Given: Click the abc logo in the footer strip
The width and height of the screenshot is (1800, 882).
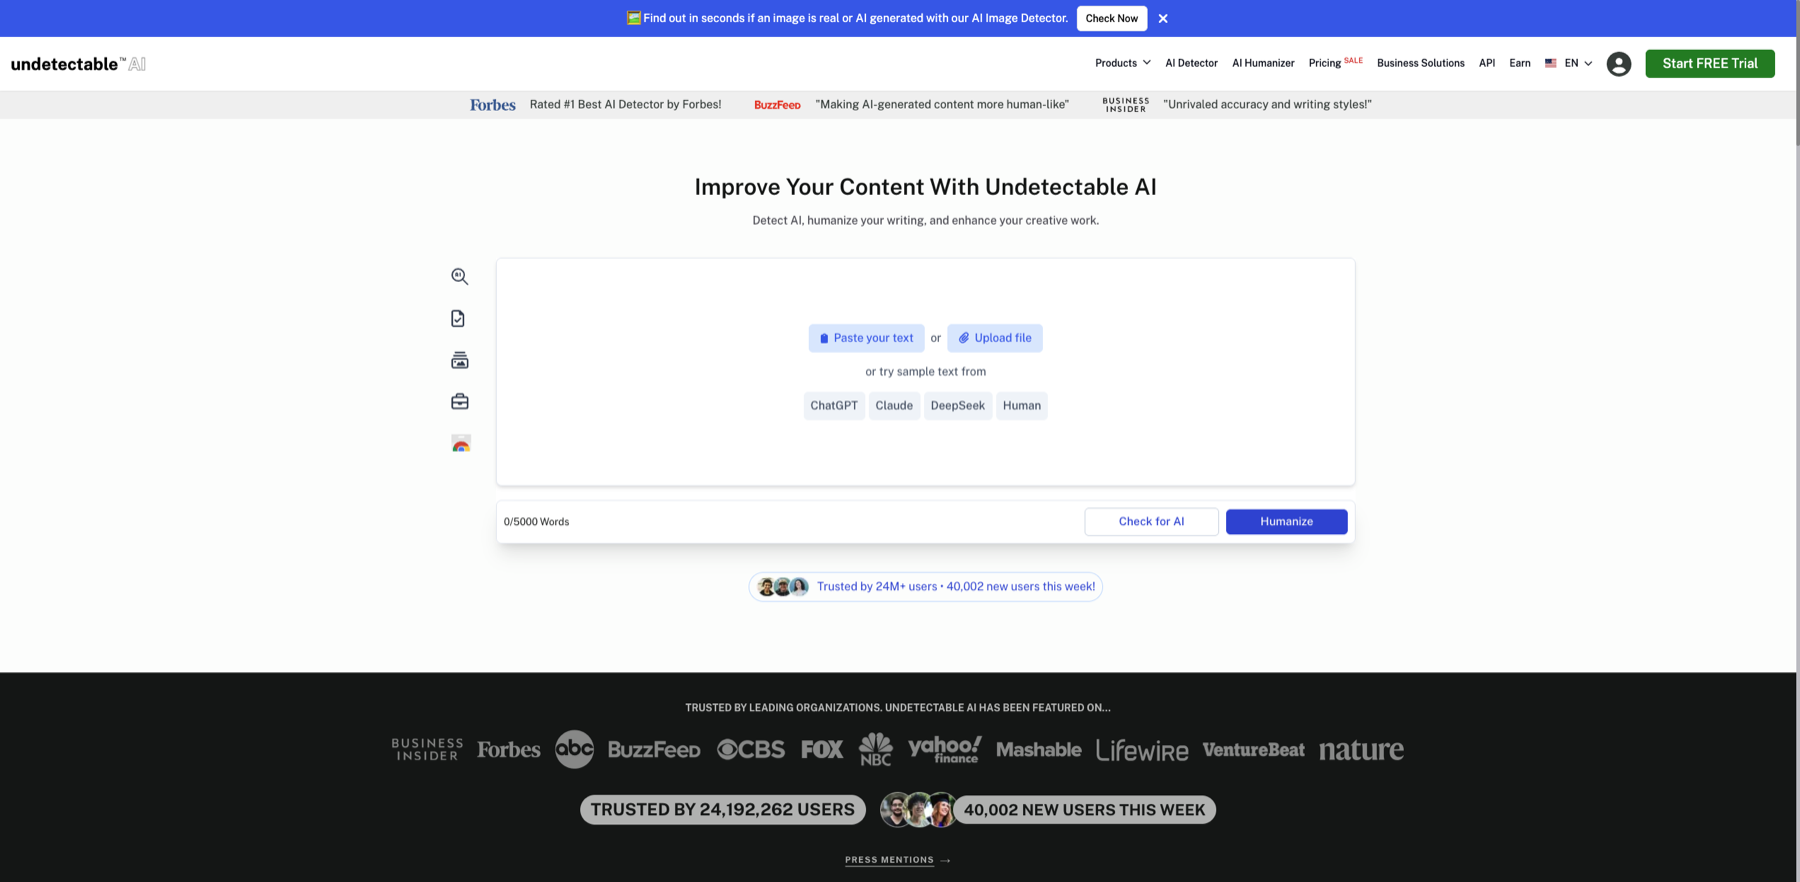Looking at the screenshot, I should (x=574, y=749).
